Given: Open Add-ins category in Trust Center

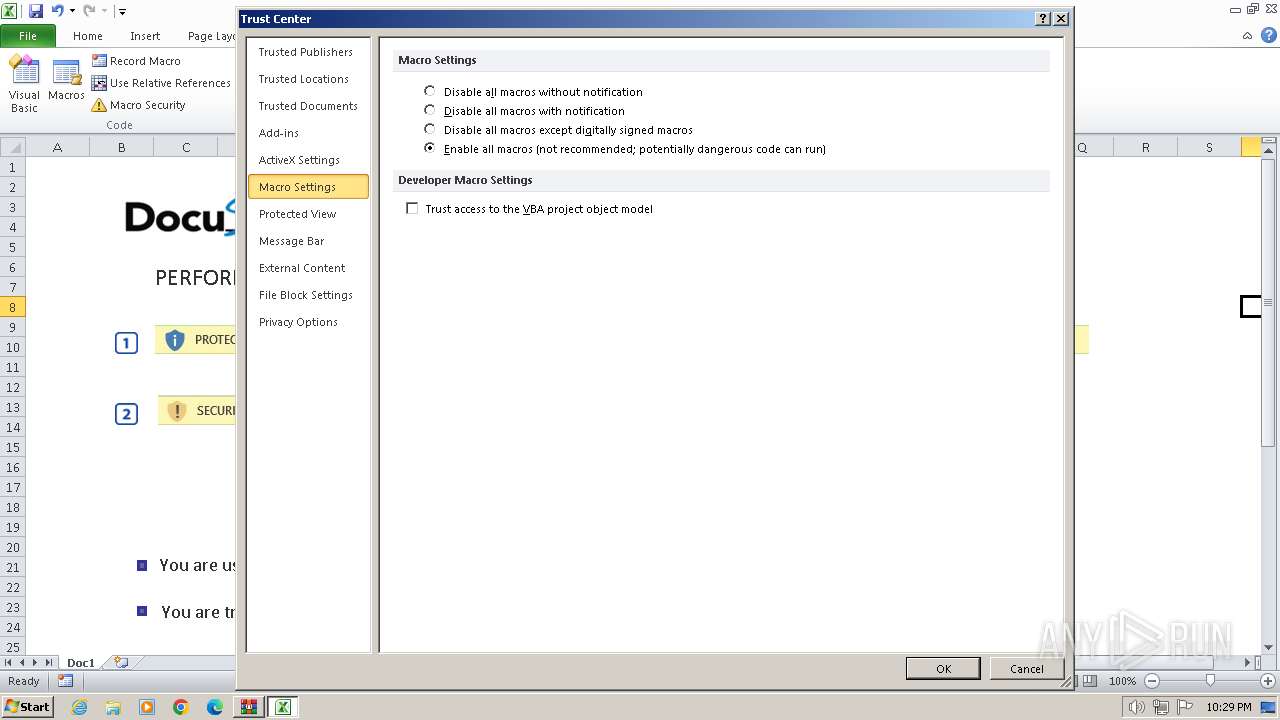Looking at the screenshot, I should tap(308, 133).
